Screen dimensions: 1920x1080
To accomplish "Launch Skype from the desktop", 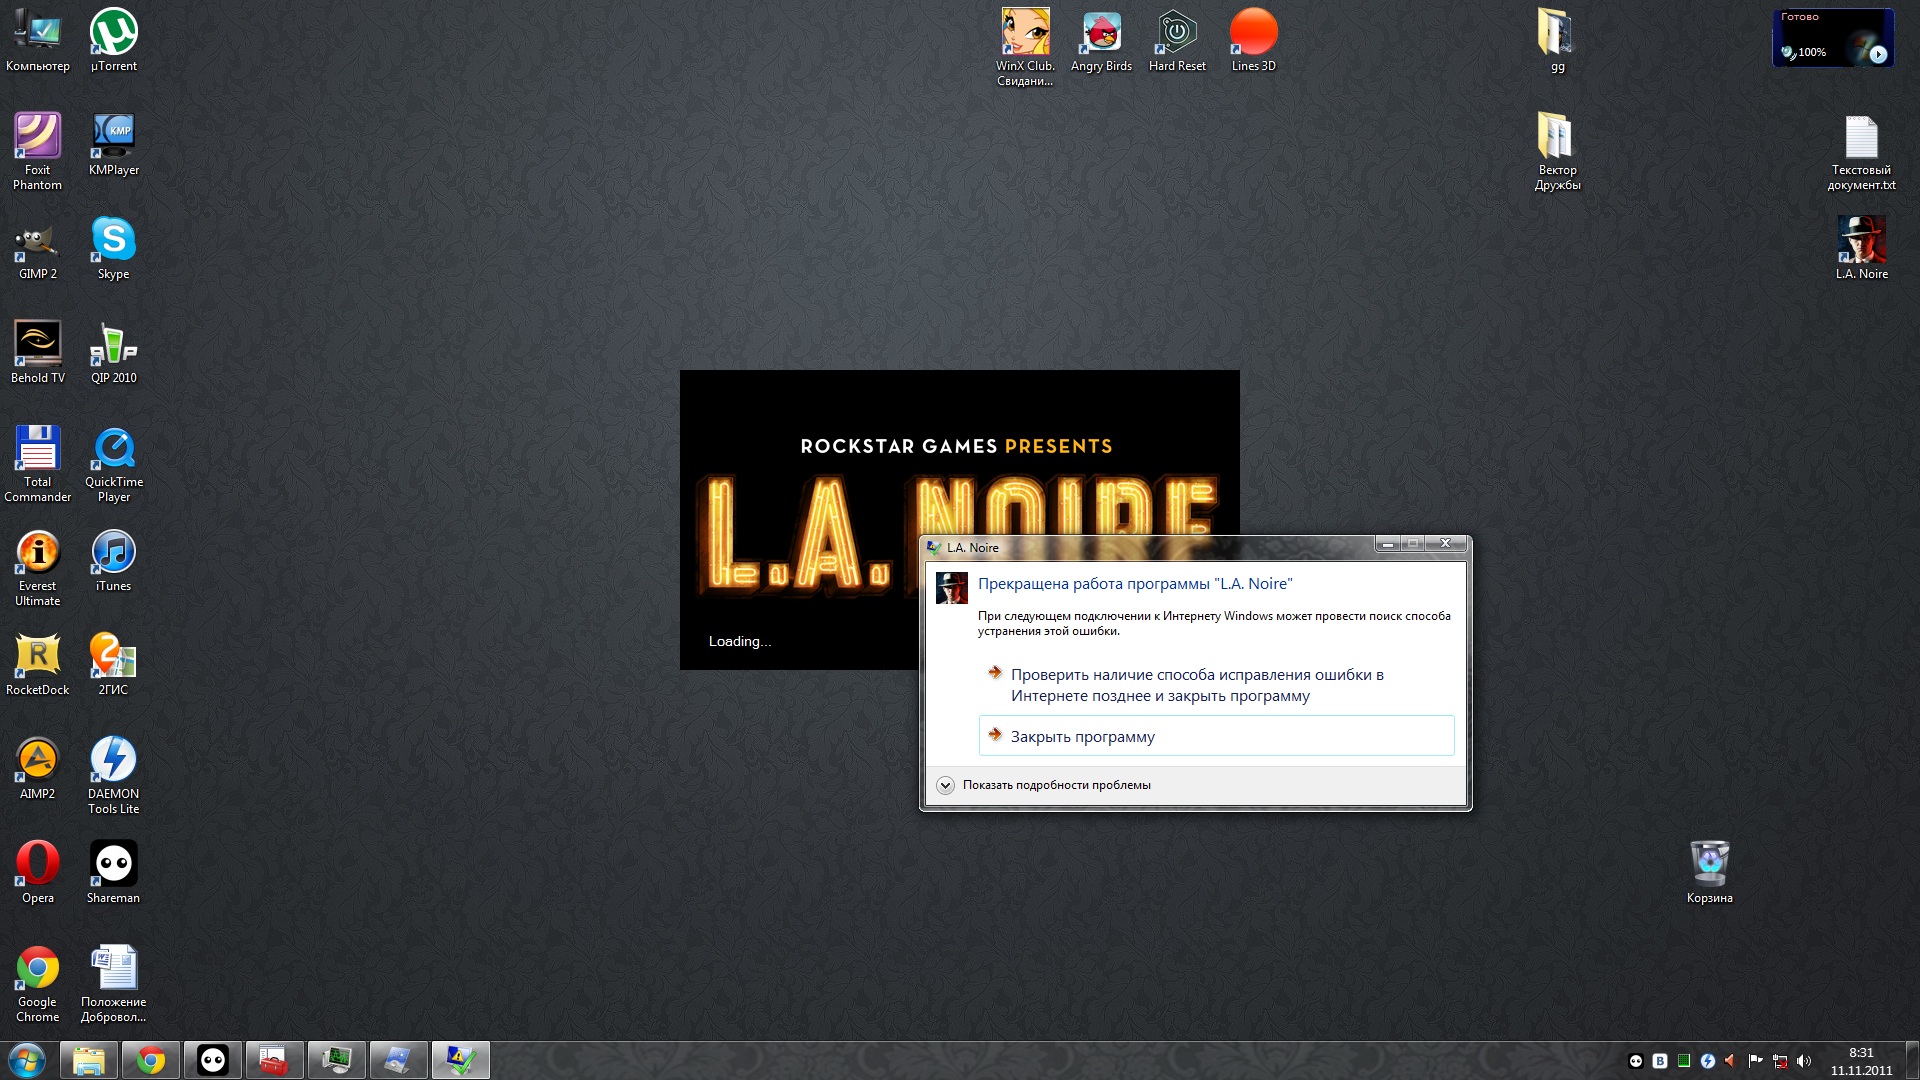I will click(x=114, y=248).
